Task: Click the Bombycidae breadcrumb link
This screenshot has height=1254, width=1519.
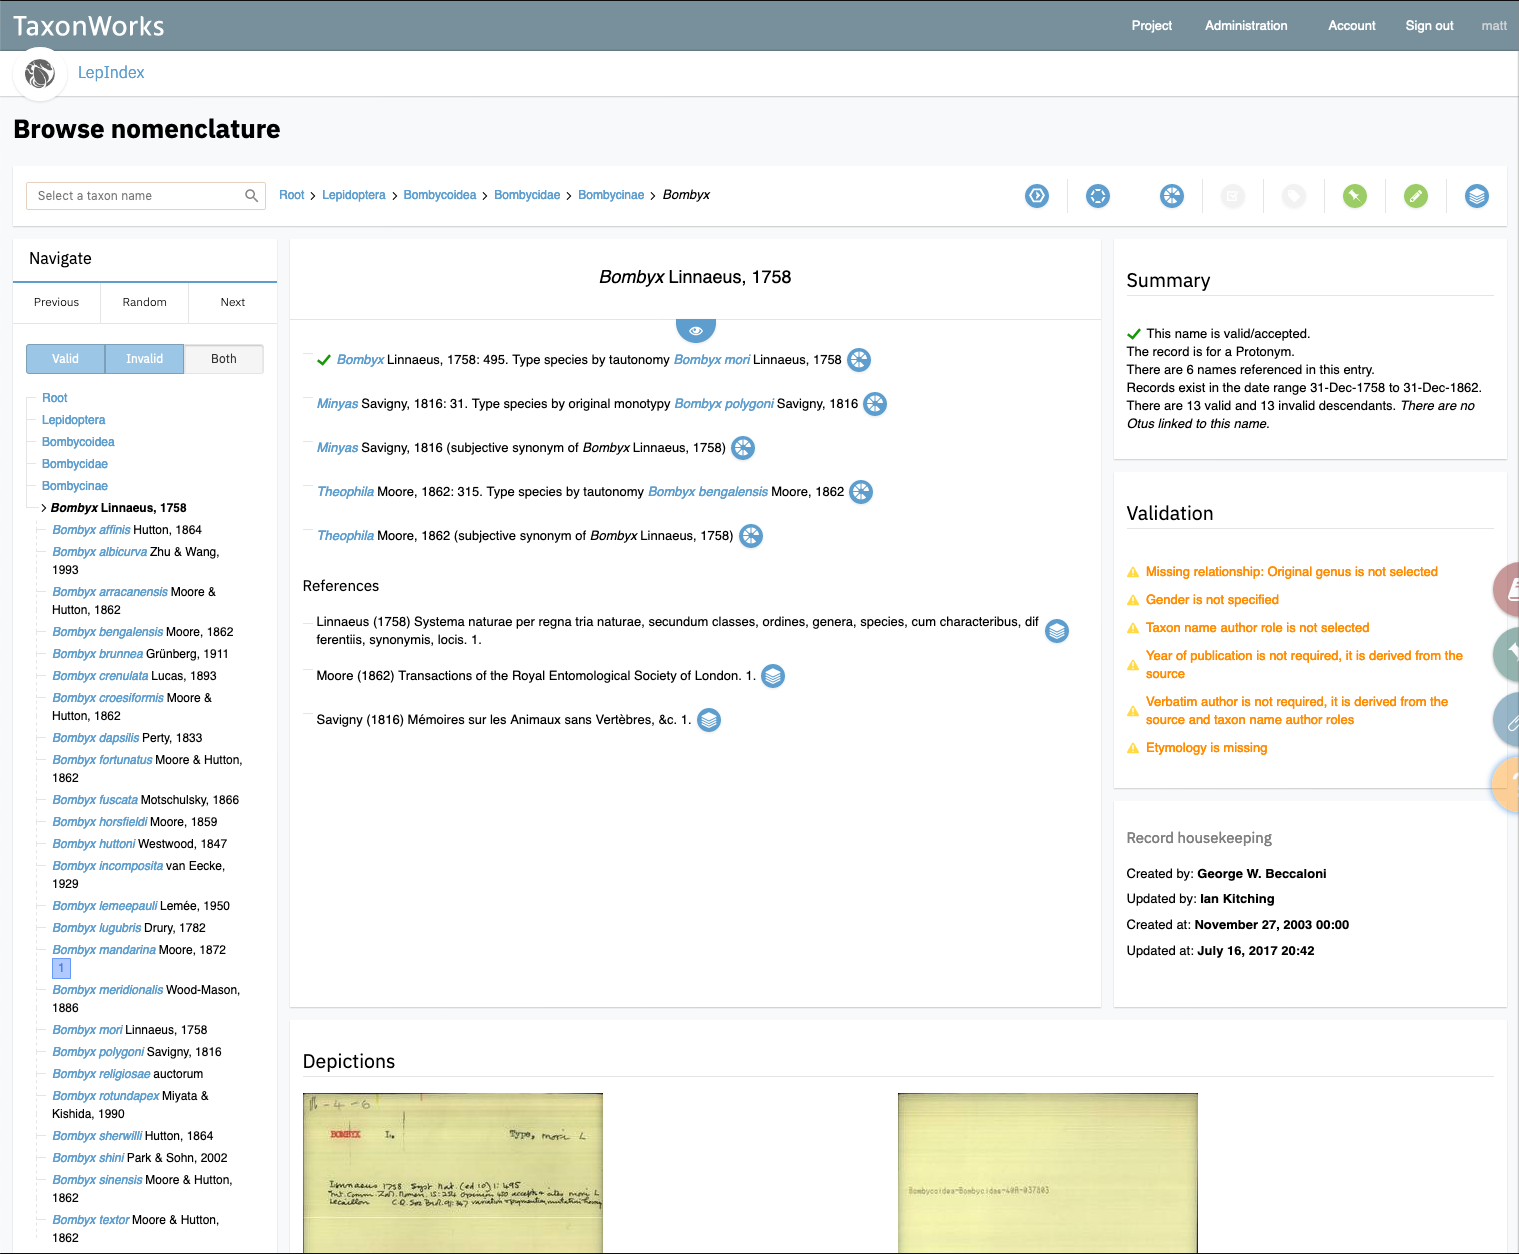Action: pos(527,195)
